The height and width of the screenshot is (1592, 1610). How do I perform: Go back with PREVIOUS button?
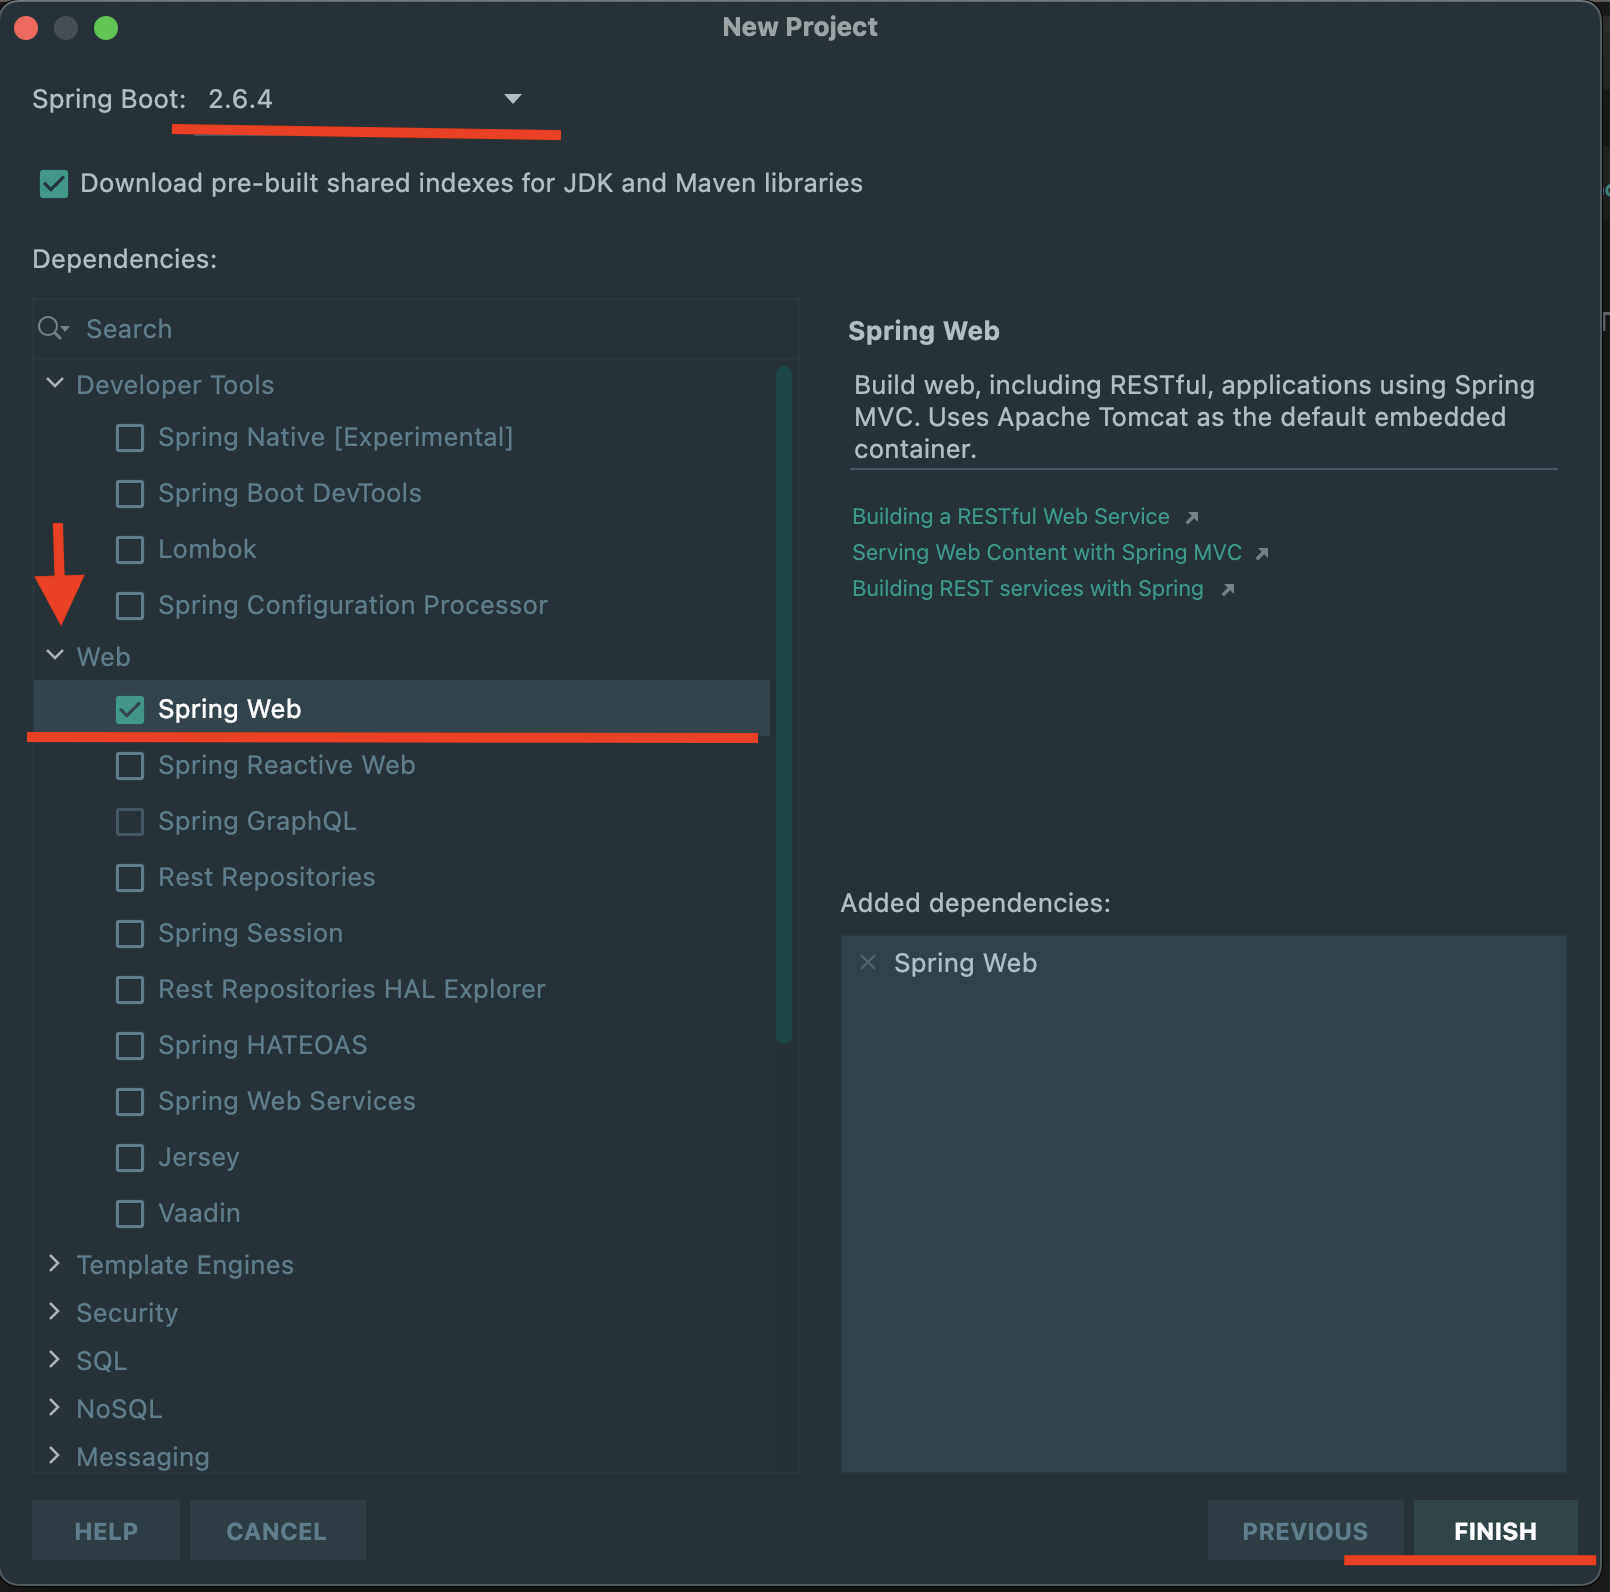click(x=1305, y=1531)
